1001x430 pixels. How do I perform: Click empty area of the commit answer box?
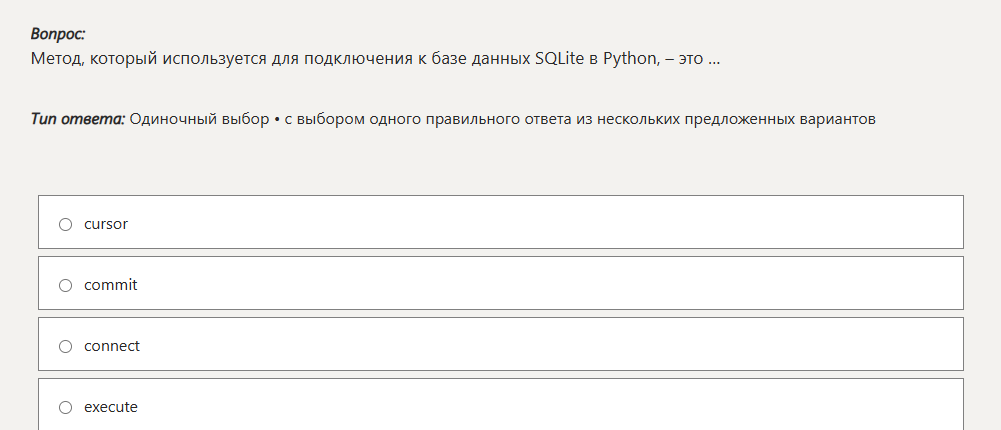point(550,285)
